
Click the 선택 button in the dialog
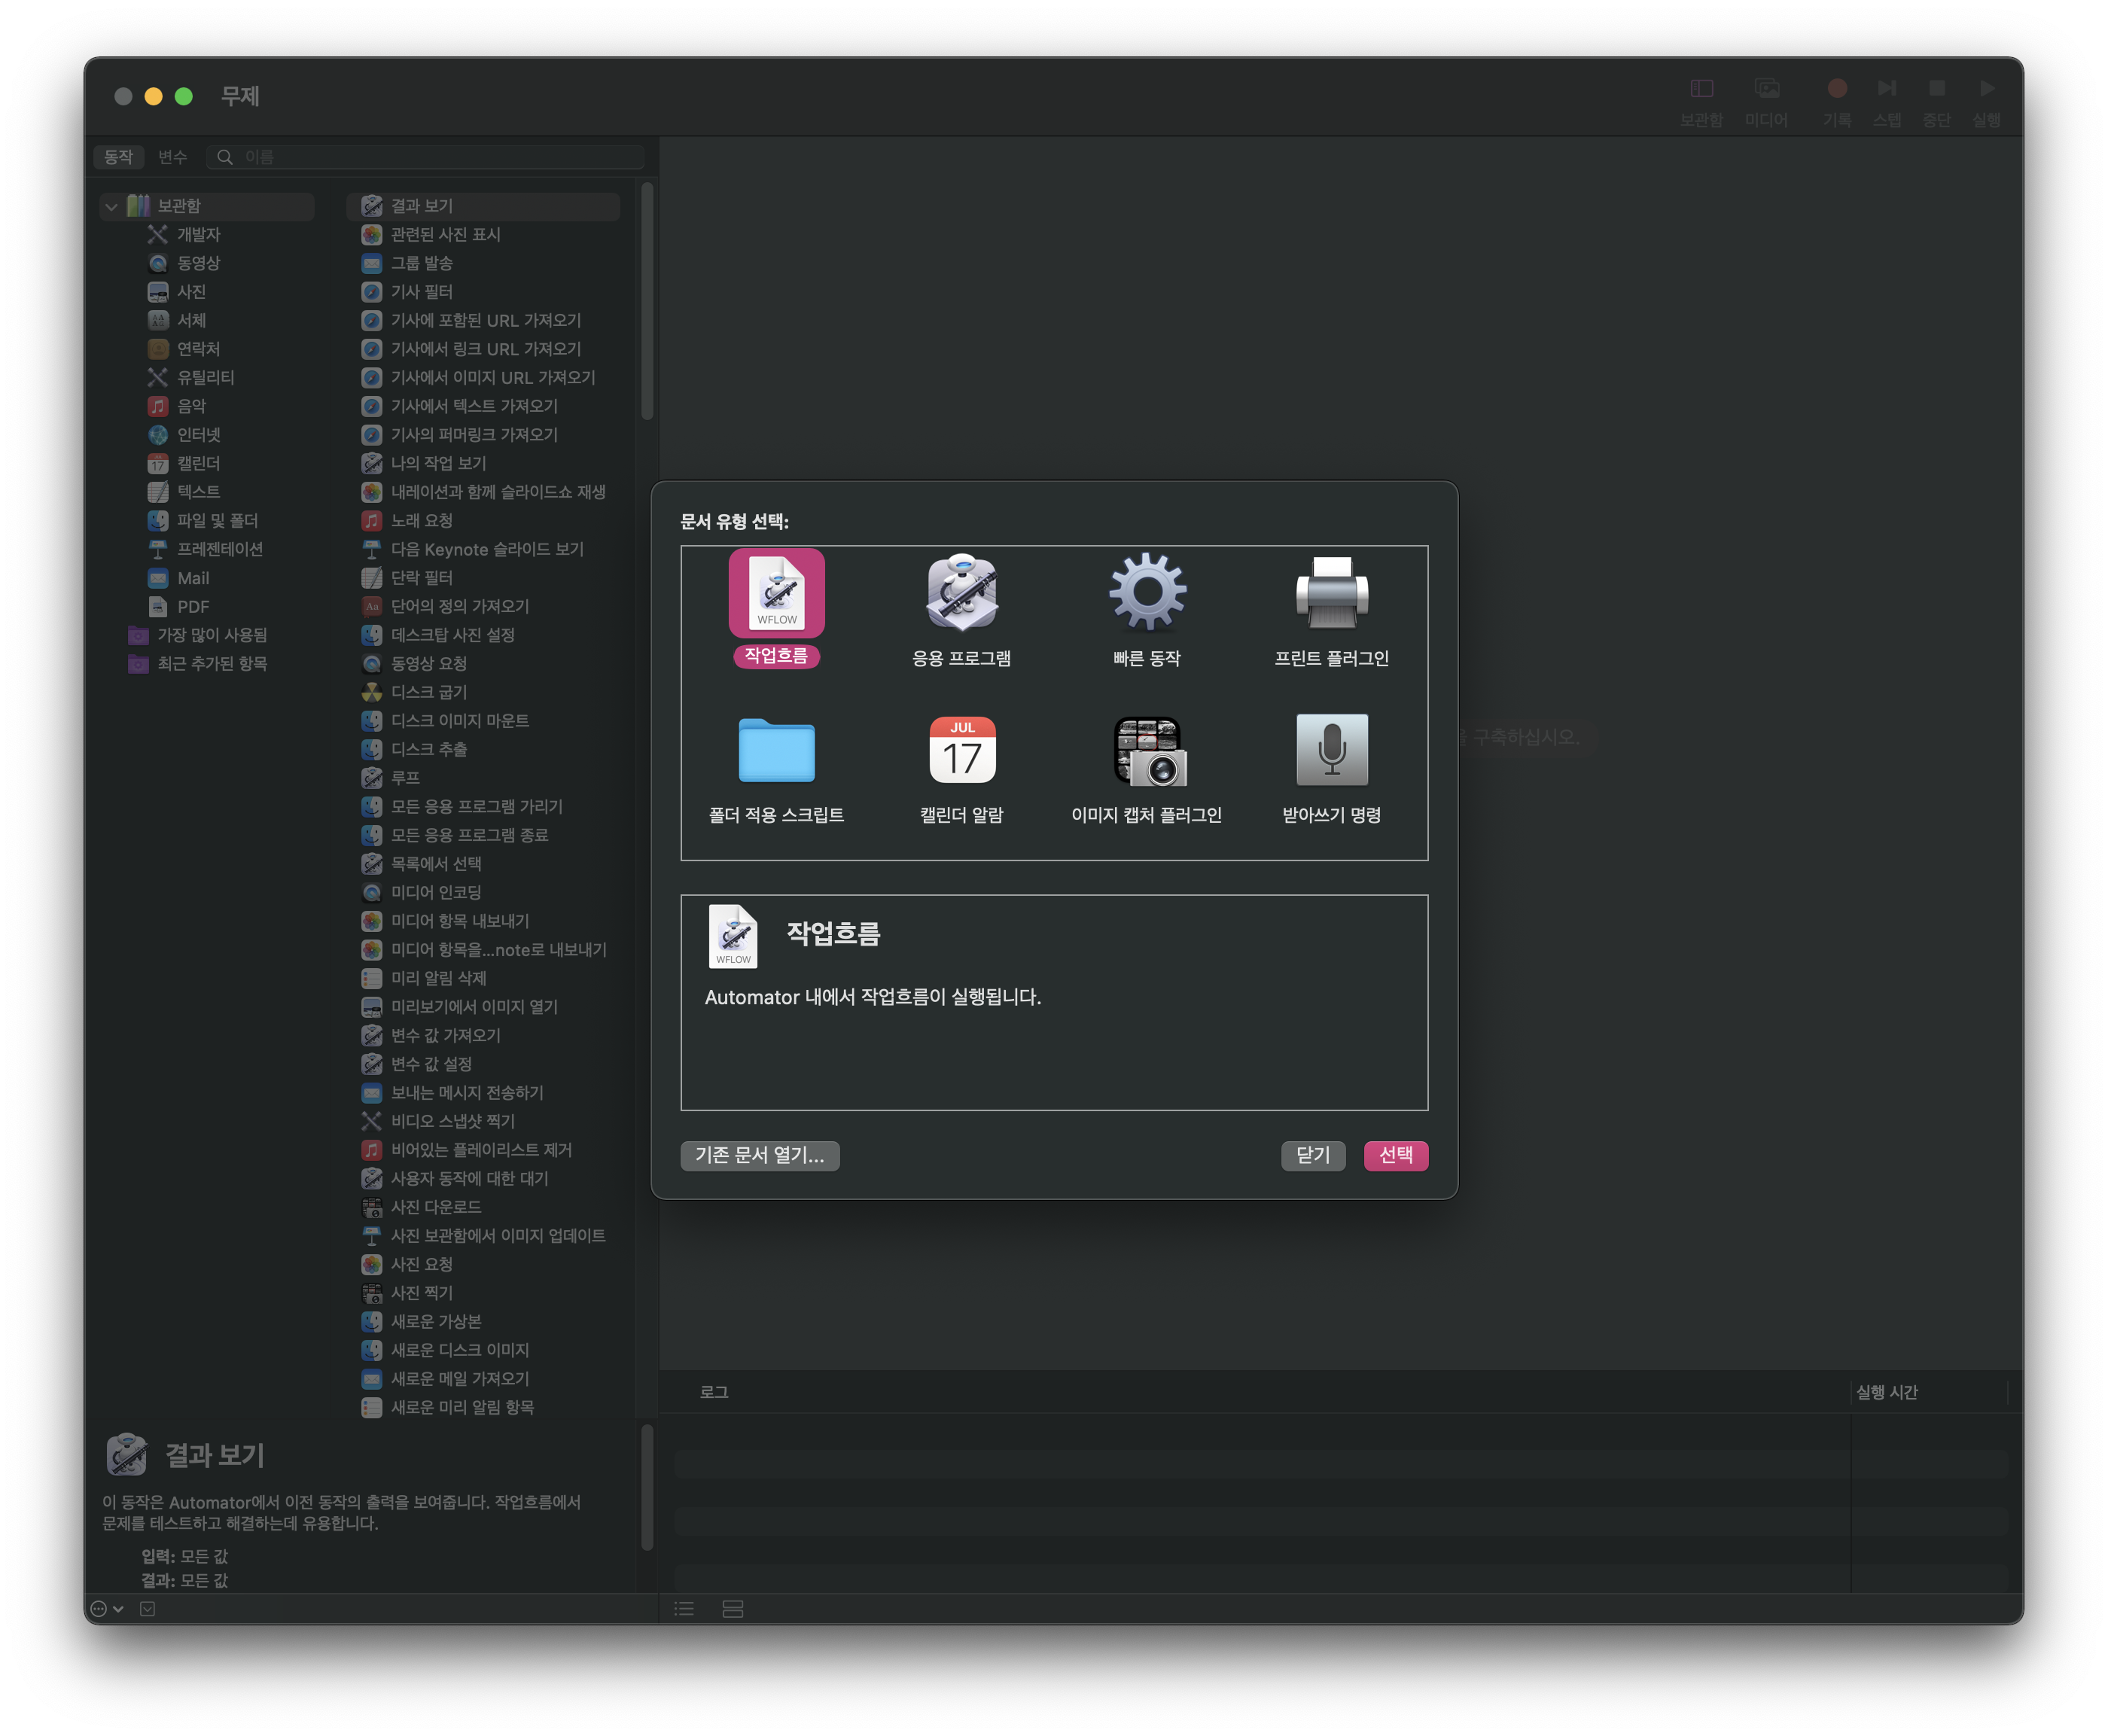pyautogui.click(x=1396, y=1156)
